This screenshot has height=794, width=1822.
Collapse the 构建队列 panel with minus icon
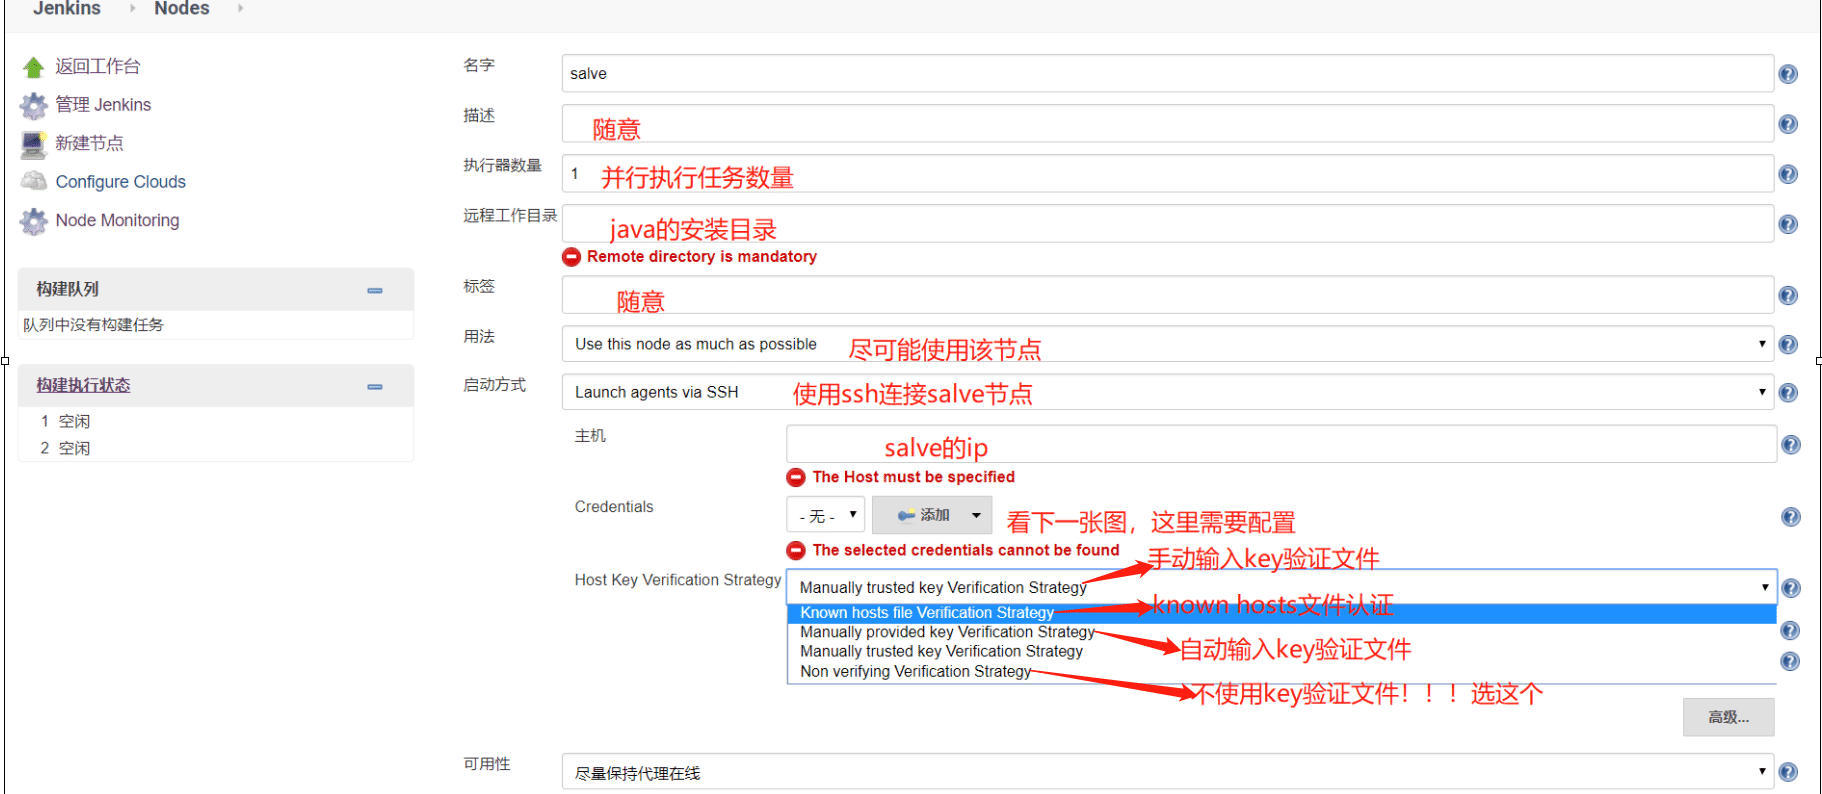click(375, 290)
